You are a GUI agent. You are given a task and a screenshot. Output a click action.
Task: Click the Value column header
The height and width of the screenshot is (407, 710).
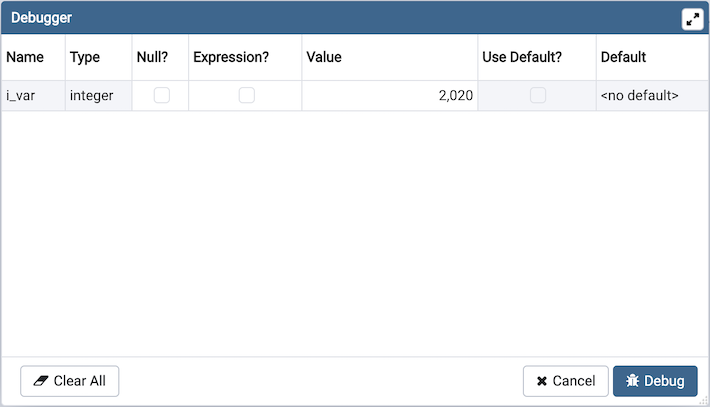click(324, 57)
